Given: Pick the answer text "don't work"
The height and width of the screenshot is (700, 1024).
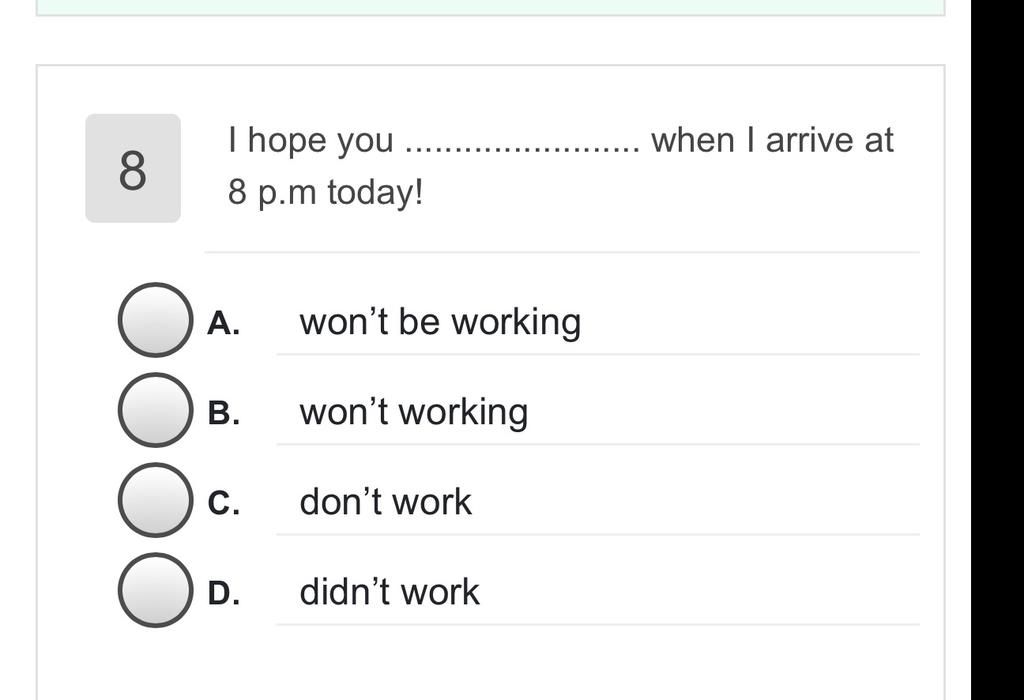Looking at the screenshot, I should click(x=385, y=501).
